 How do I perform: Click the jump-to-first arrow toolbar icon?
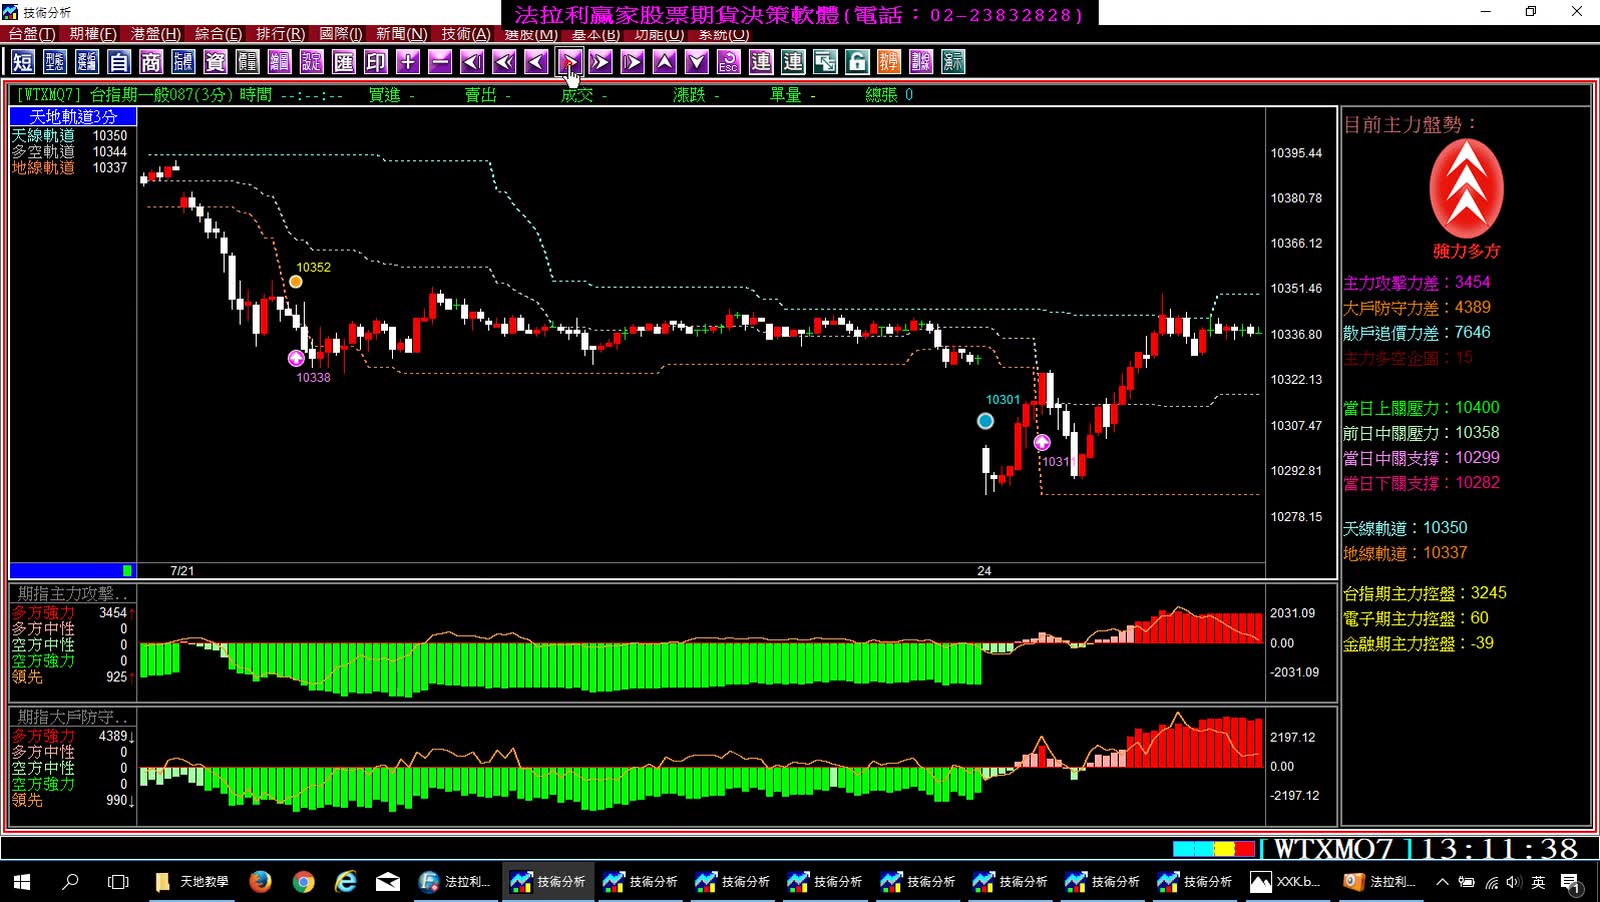pyautogui.click(x=472, y=62)
